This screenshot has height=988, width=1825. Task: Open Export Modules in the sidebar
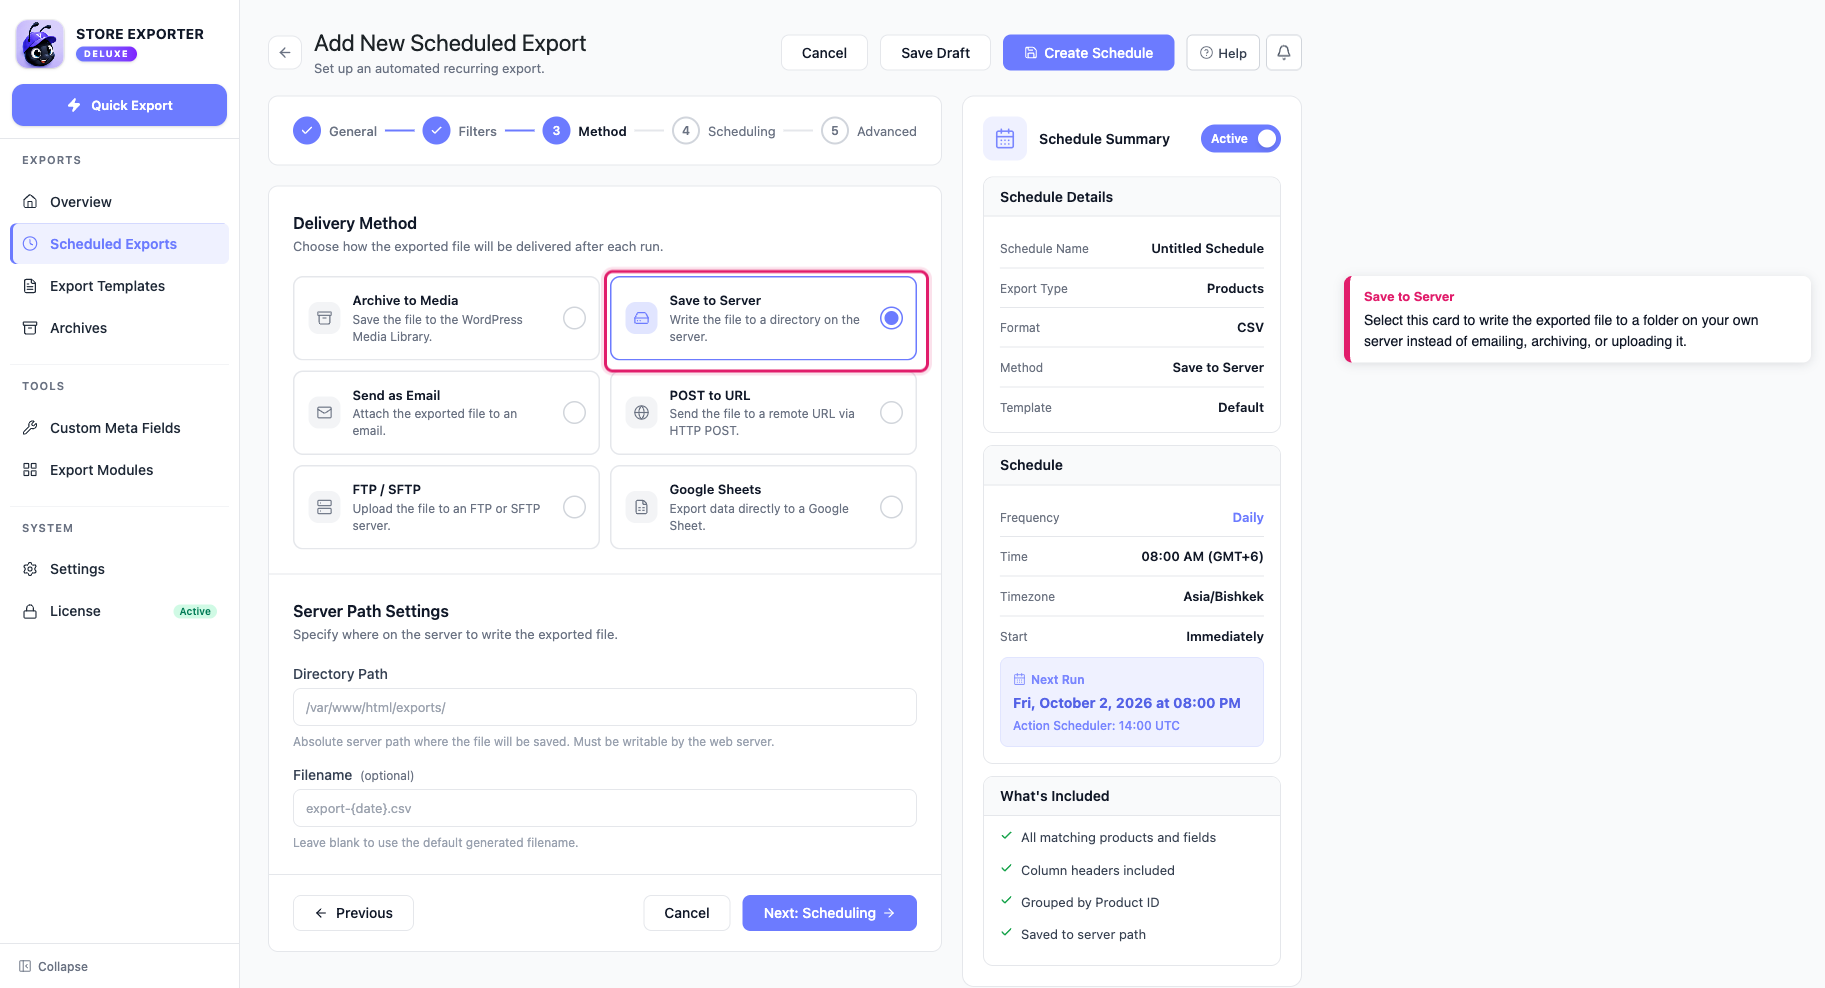(x=119, y=470)
